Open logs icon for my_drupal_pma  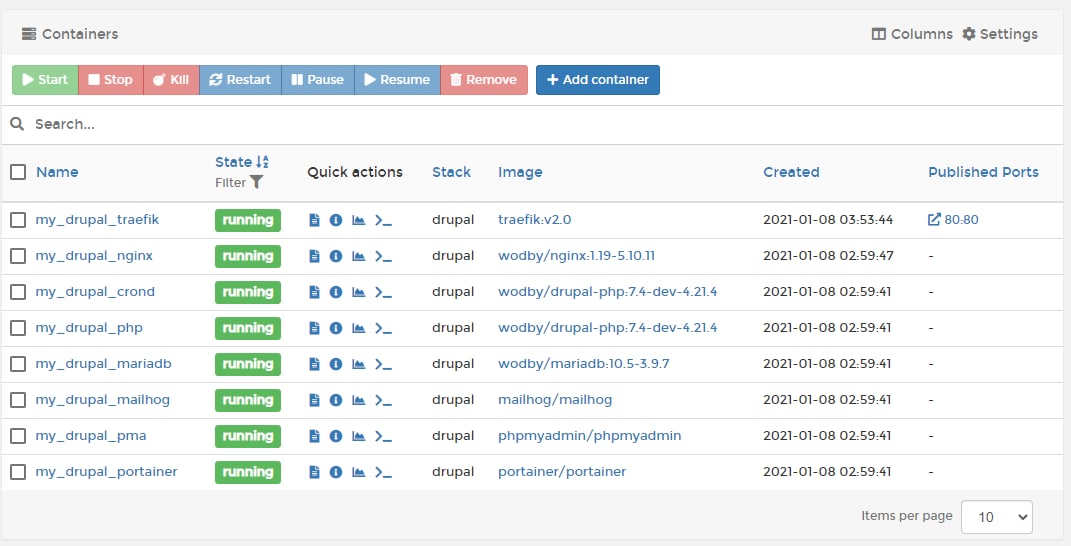click(x=314, y=436)
